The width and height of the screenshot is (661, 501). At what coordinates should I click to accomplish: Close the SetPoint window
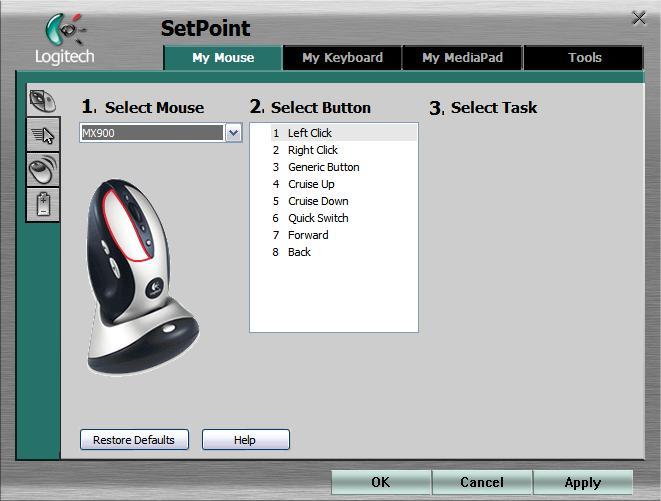[x=639, y=19]
